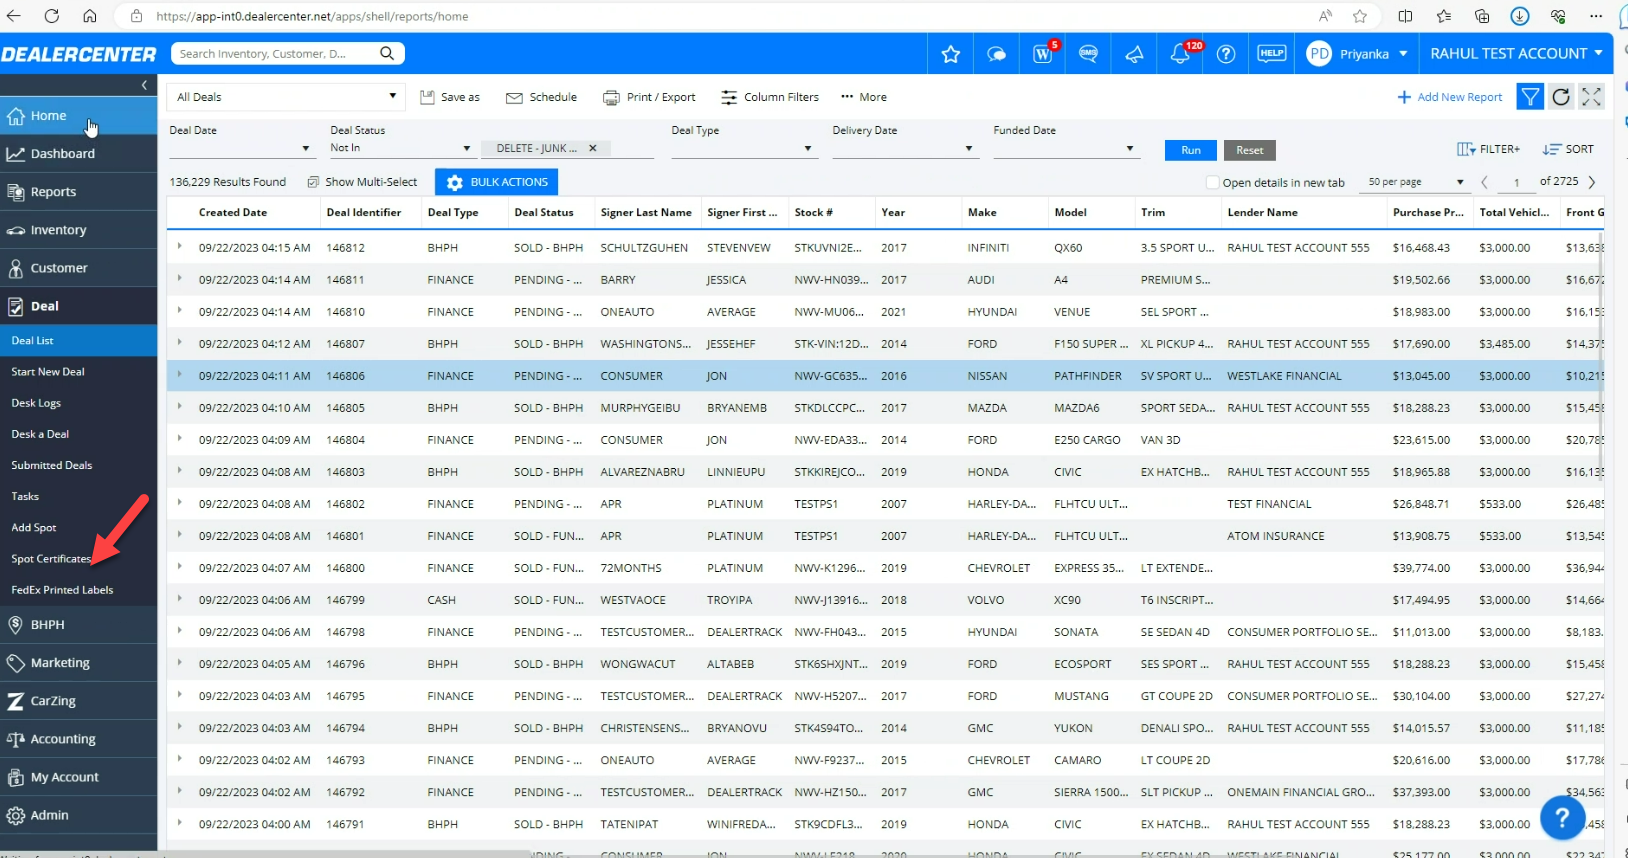Select Start New Deal submenu item

(48, 372)
